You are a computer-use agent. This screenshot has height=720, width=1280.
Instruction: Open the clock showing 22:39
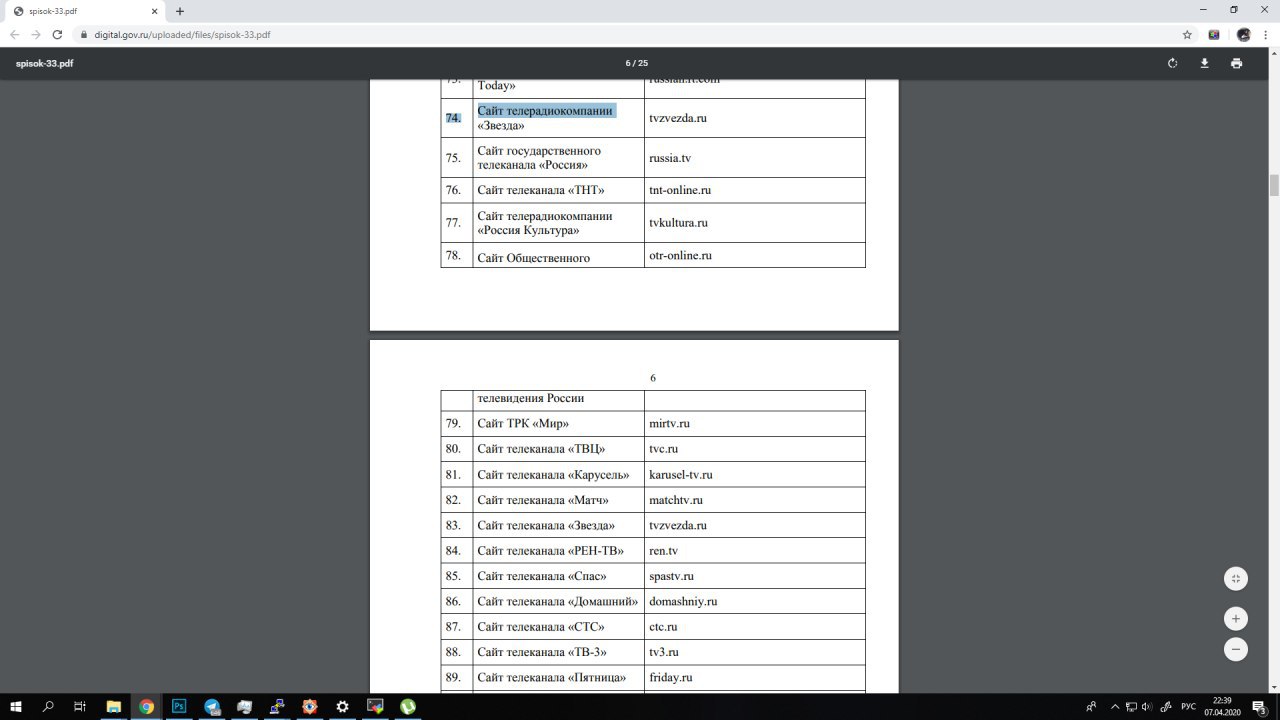coord(1221,706)
